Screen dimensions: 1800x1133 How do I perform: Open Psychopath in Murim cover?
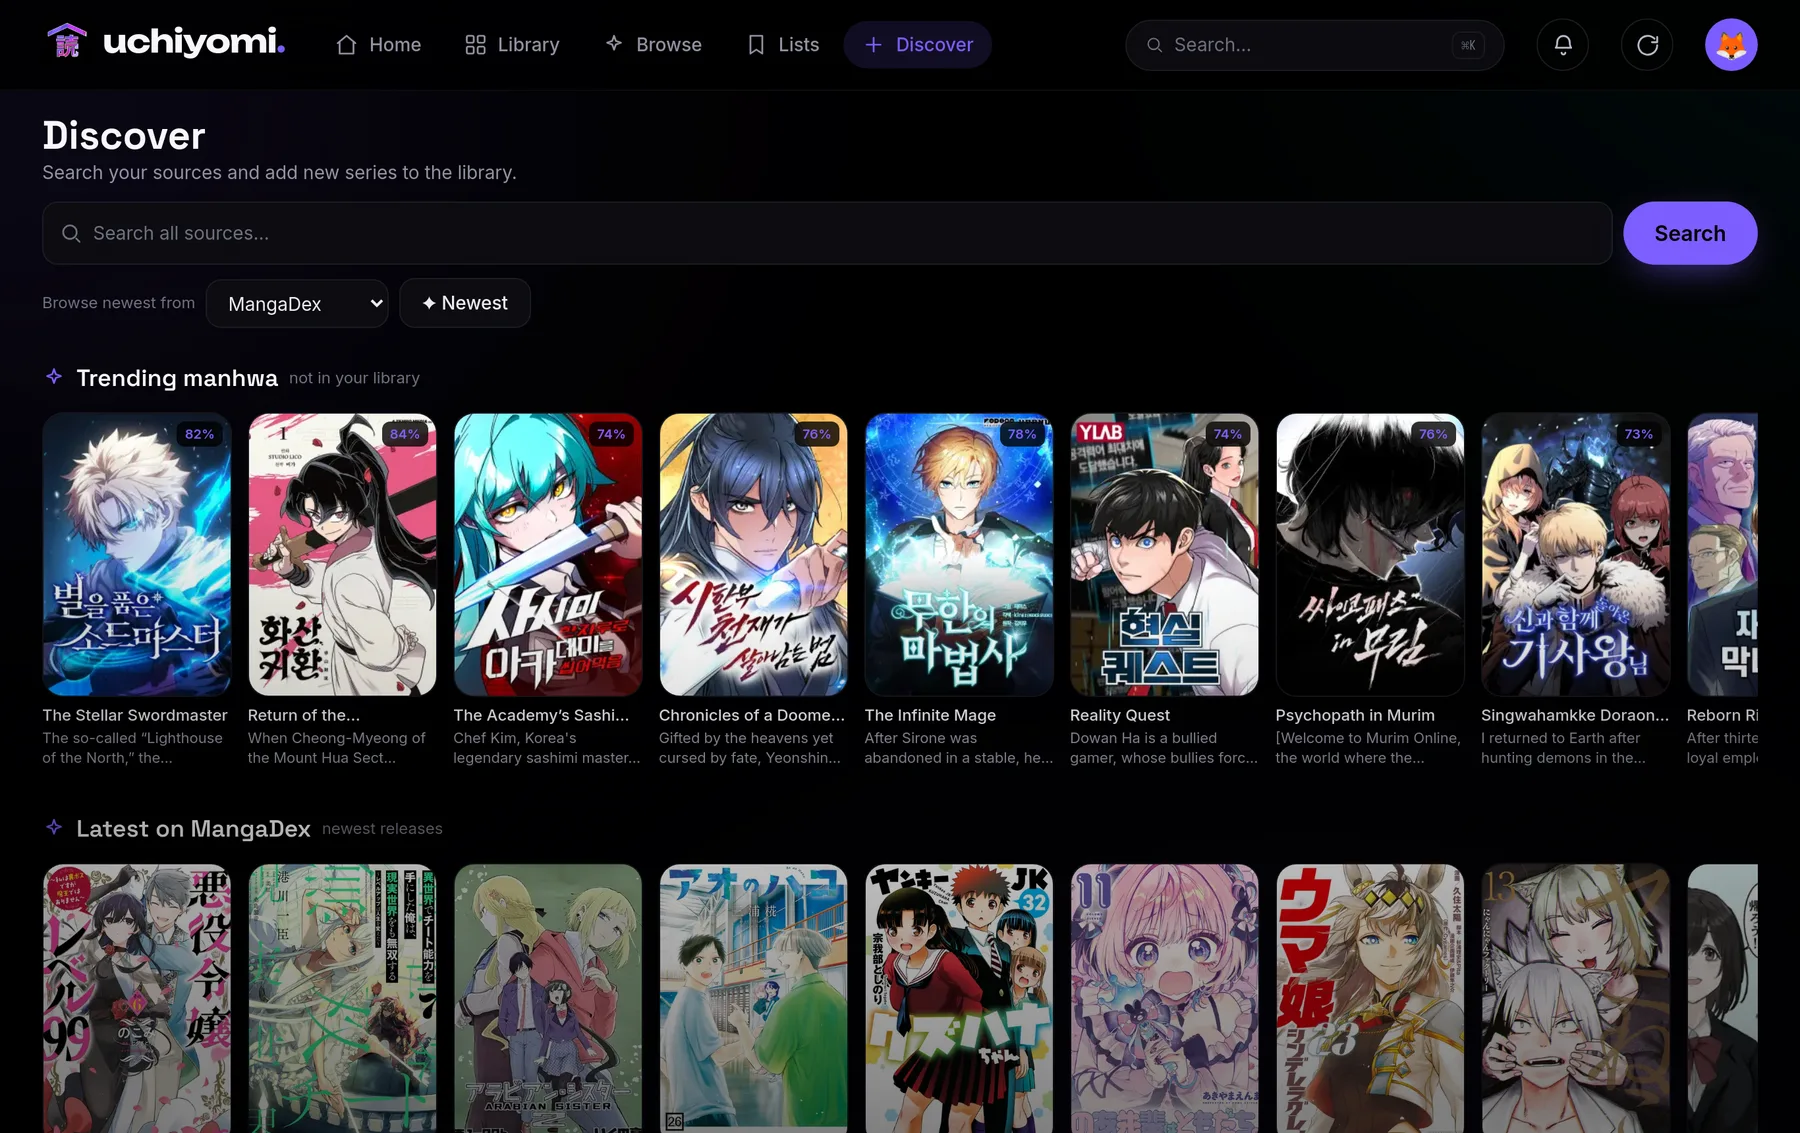pyautogui.click(x=1370, y=555)
